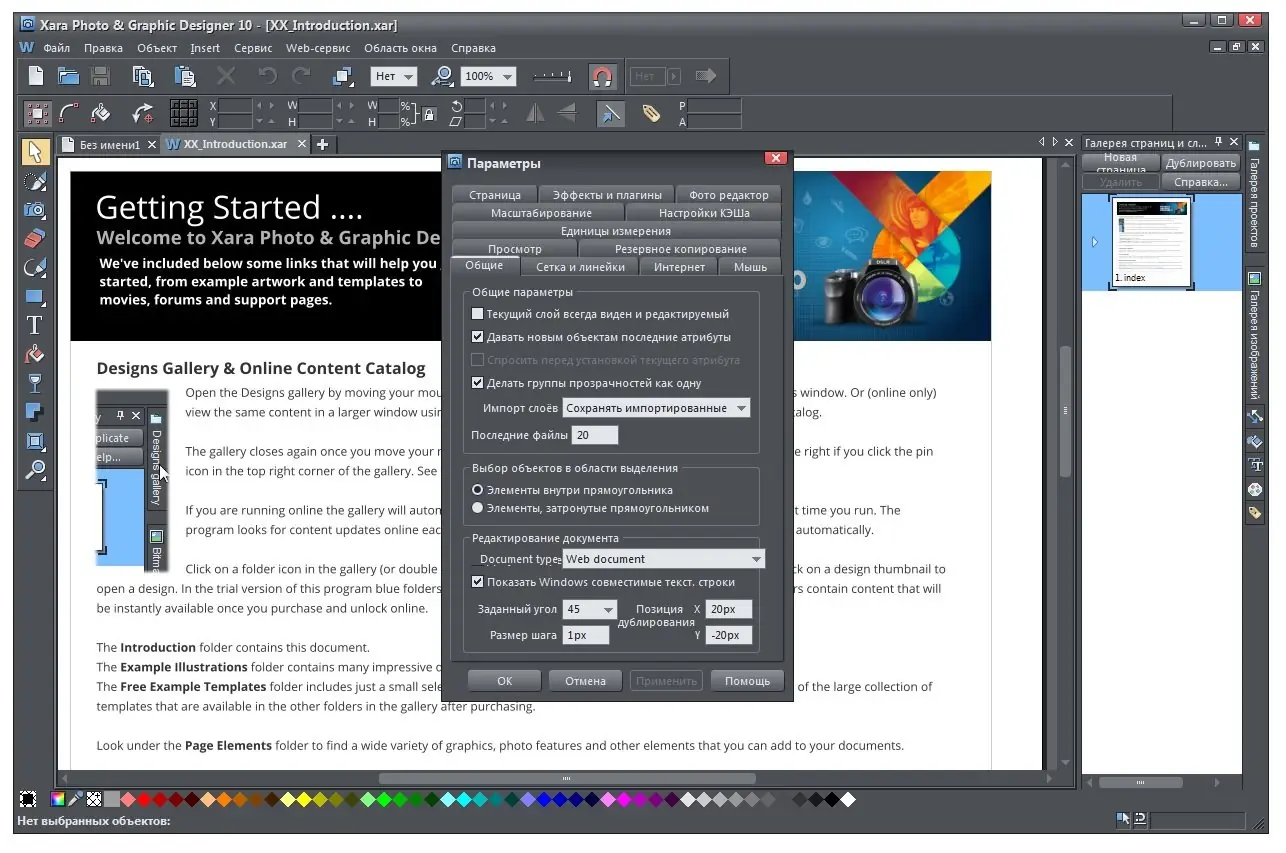The image size is (1286, 853).
Task: Uncheck 'Давать новым объектам последние атрибуты'
Action: pyautogui.click(x=478, y=337)
